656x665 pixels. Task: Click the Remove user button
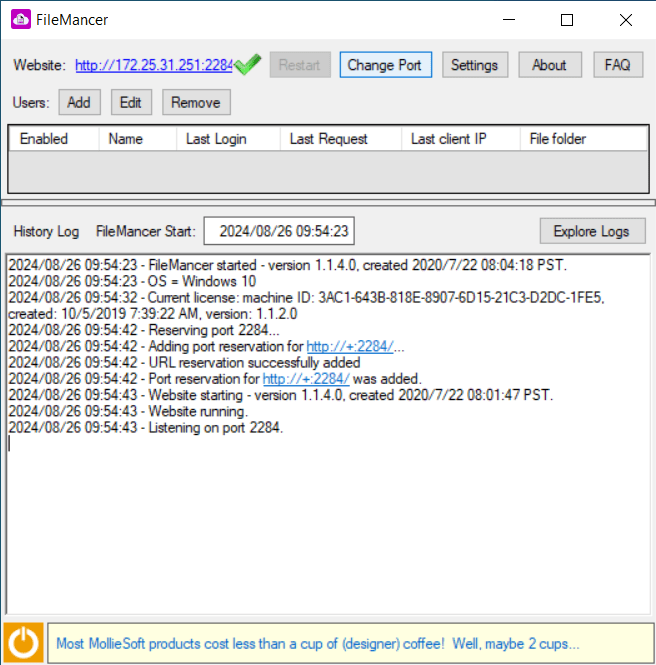point(196,102)
